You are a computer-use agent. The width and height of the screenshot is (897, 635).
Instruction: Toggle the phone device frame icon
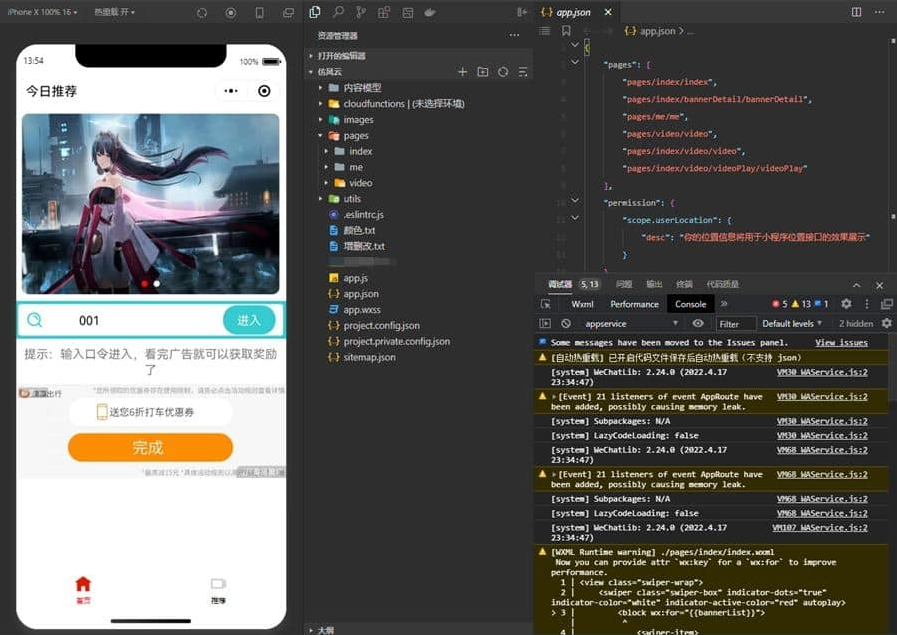[x=259, y=13]
